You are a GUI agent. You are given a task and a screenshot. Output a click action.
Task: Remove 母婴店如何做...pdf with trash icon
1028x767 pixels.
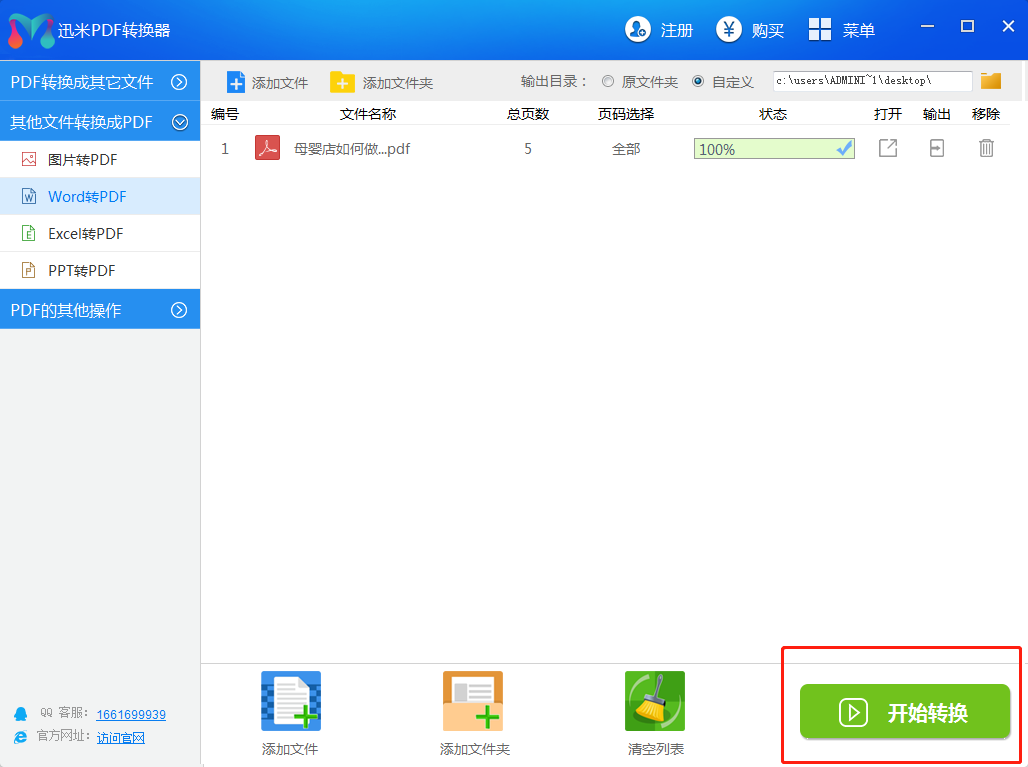(986, 147)
